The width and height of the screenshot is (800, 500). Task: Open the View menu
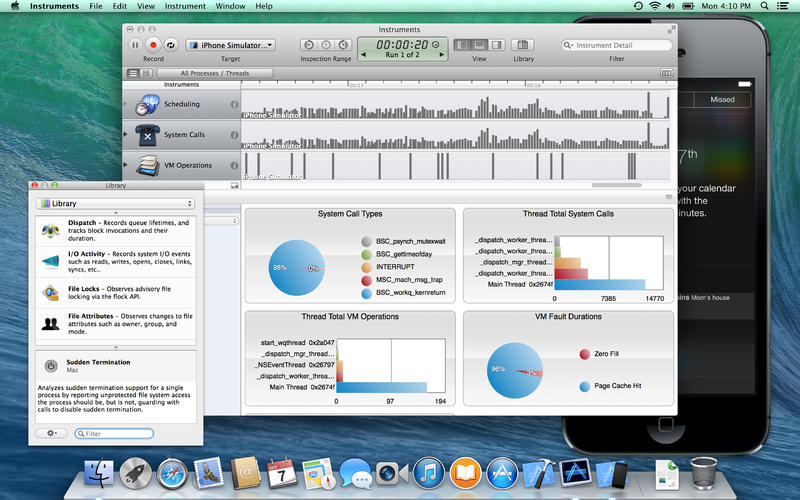click(x=145, y=6)
